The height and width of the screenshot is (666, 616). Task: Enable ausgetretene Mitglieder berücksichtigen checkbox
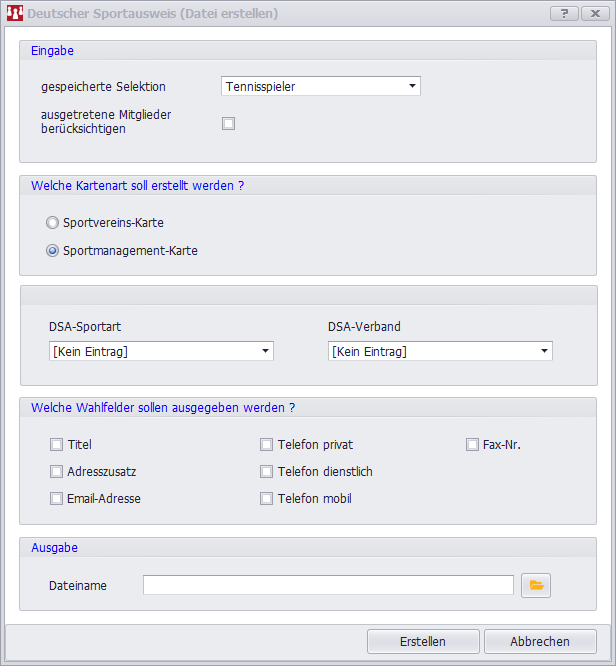[228, 123]
